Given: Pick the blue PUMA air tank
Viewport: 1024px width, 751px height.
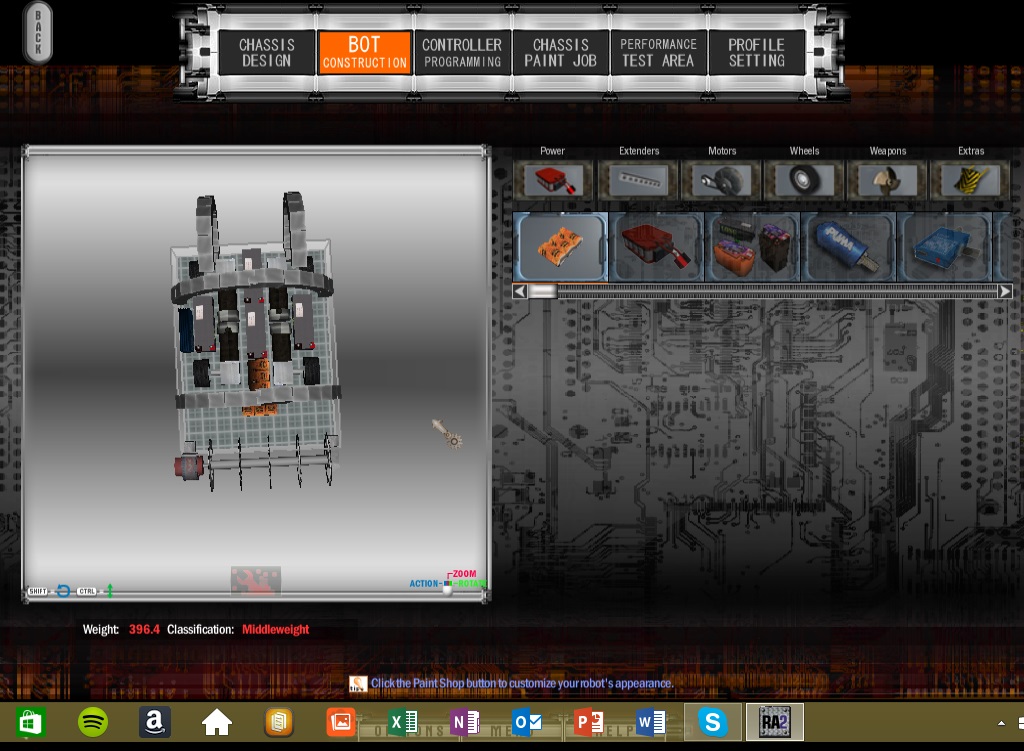Looking at the screenshot, I should [x=848, y=247].
